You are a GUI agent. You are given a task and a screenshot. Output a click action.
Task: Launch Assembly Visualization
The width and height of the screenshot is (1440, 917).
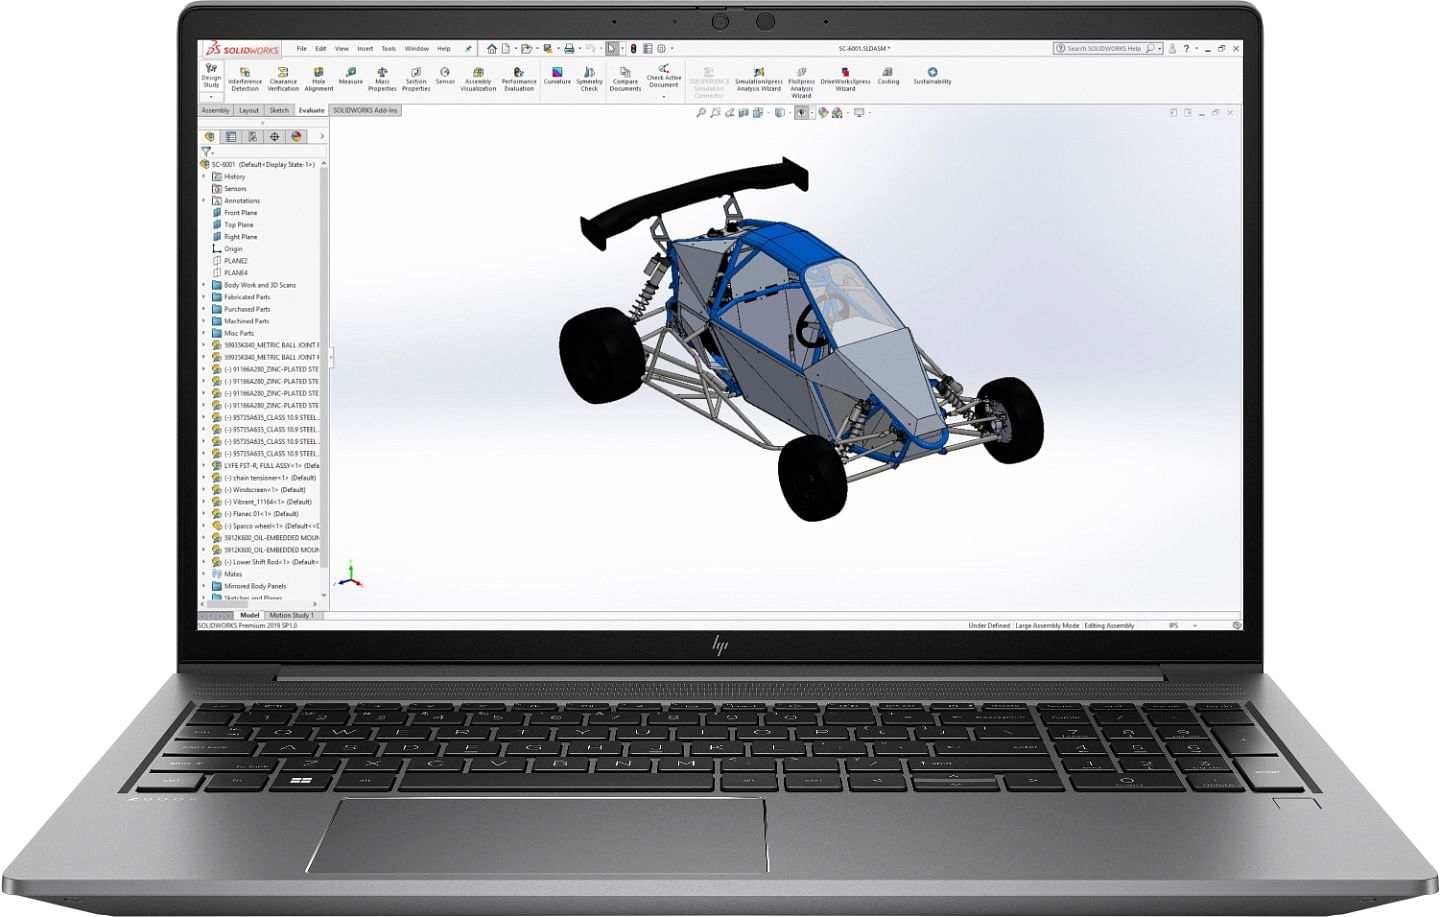(478, 78)
